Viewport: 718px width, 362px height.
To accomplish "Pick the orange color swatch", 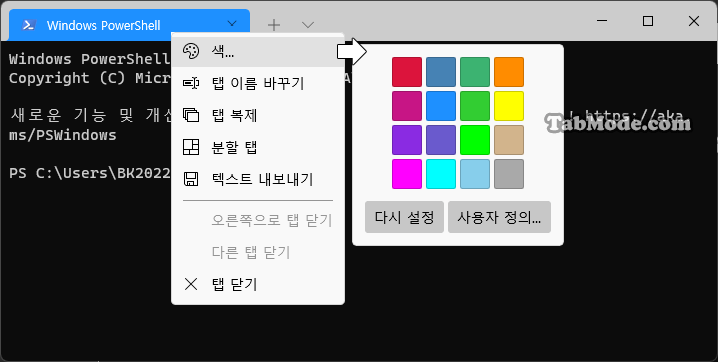I will click(509, 72).
